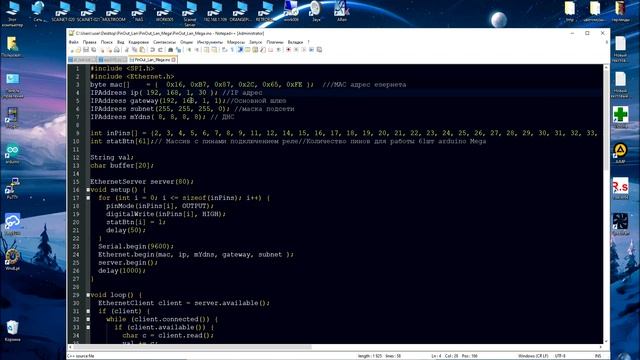Open the Кодировки menu
Viewport: 640px width, 360px height.
pyautogui.click(x=138, y=42)
